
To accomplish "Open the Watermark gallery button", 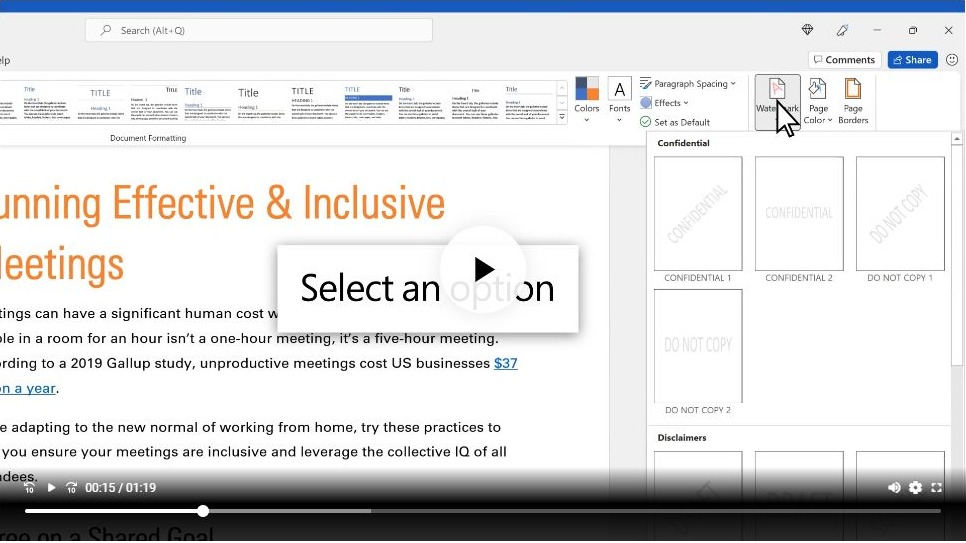I will 777,102.
